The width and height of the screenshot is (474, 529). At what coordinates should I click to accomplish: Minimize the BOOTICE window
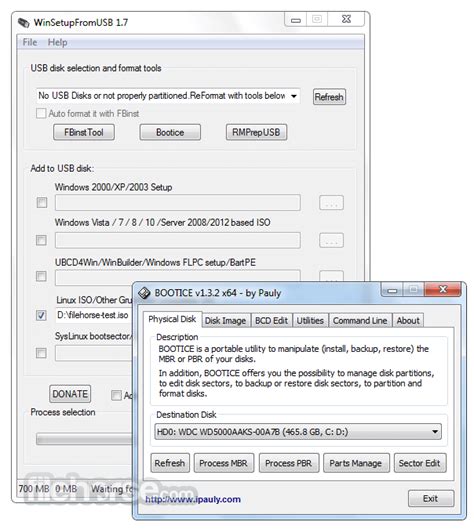392,290
